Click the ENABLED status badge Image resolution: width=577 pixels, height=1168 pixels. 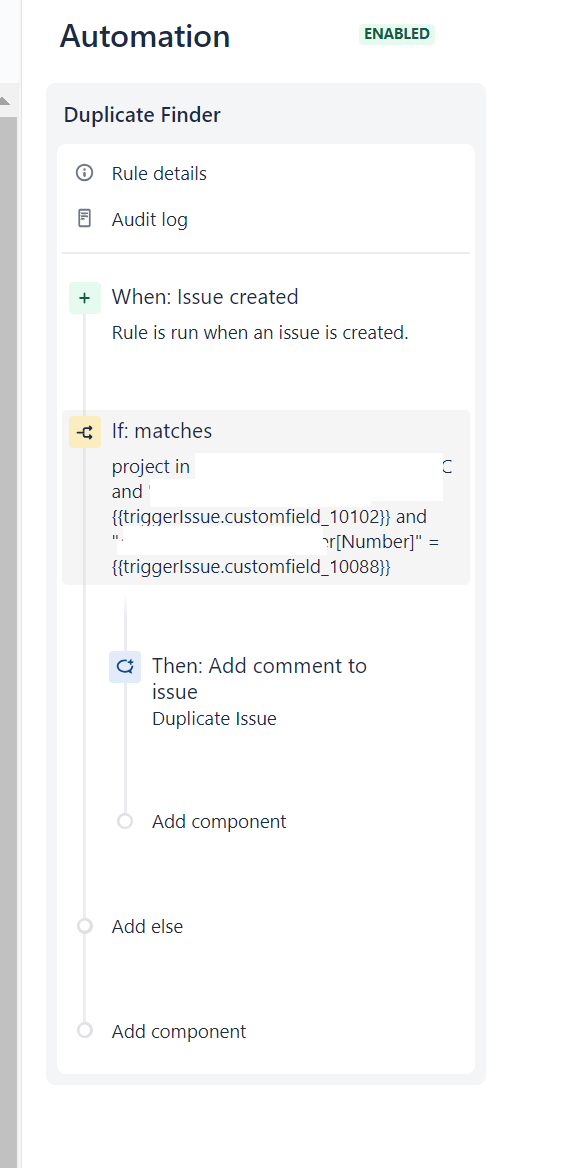point(397,34)
